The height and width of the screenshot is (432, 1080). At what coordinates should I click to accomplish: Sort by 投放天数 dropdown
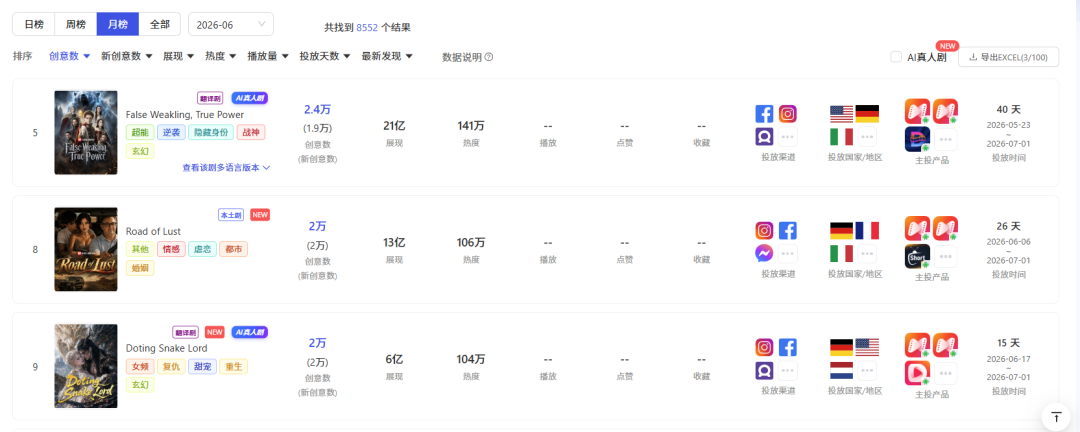click(325, 56)
